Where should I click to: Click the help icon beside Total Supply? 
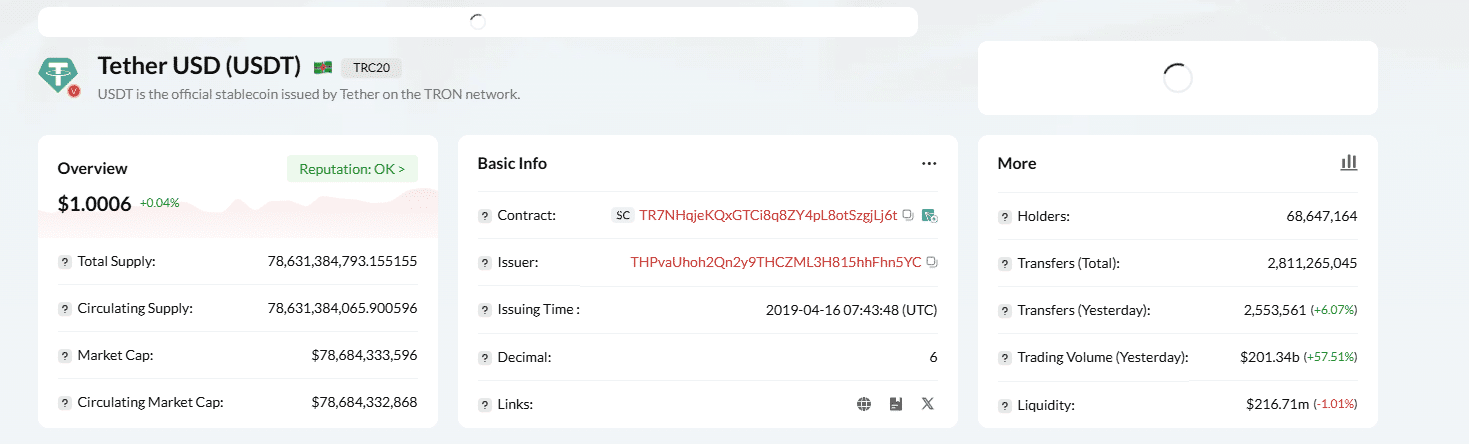coord(65,262)
